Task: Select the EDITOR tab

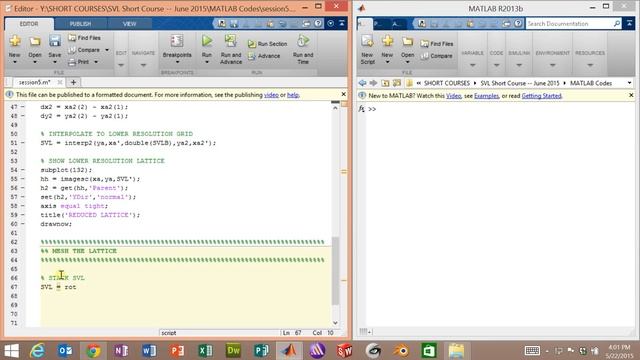Action: point(29,24)
